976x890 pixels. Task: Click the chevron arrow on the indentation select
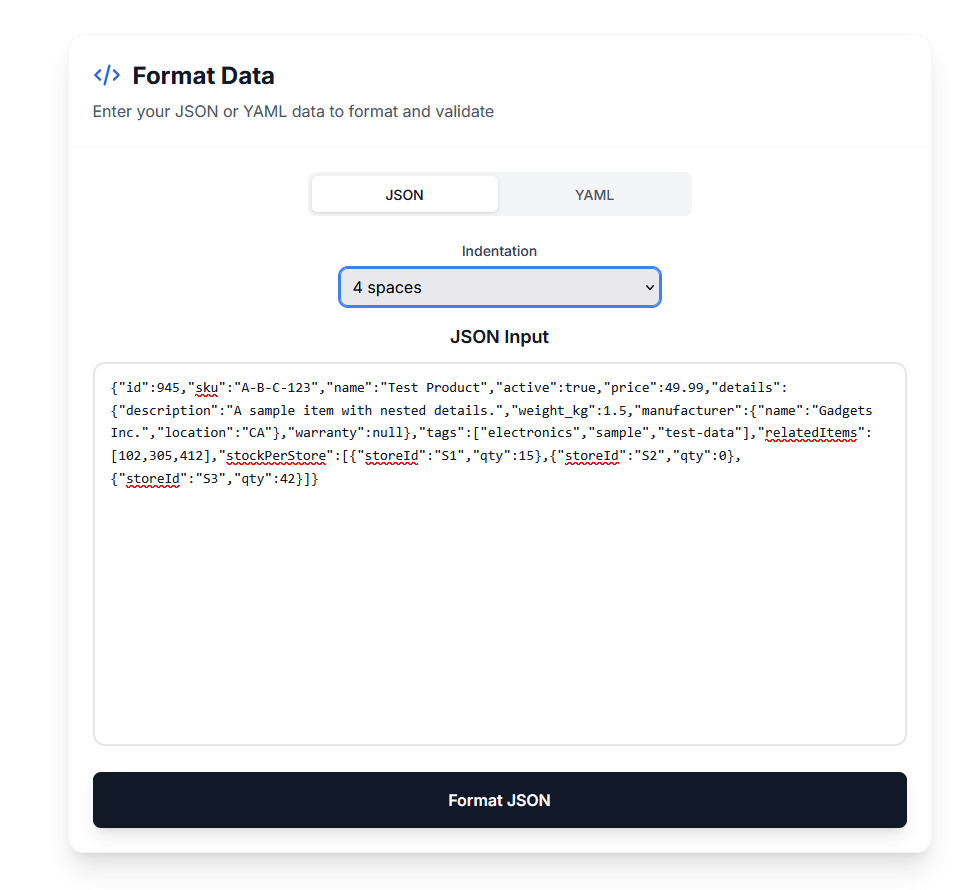(649, 287)
